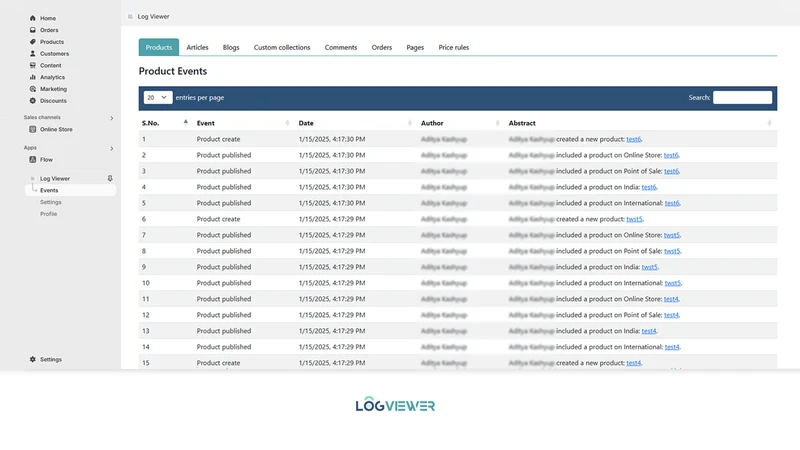The height and width of the screenshot is (450, 800).
Task: Click serial number 8 cell
Action: (144, 251)
